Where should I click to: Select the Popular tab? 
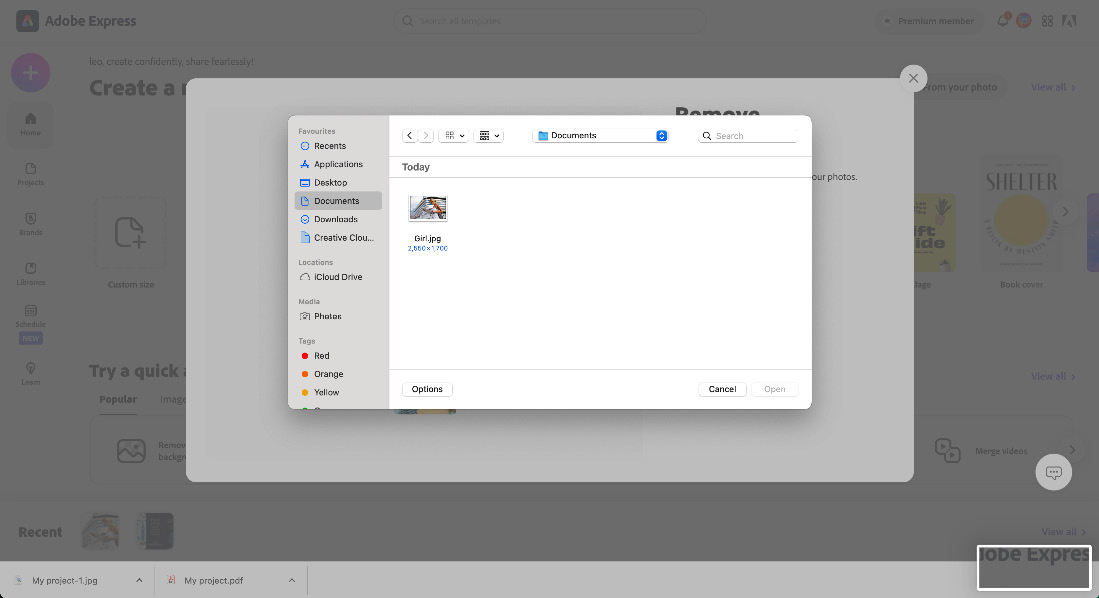[x=118, y=400]
